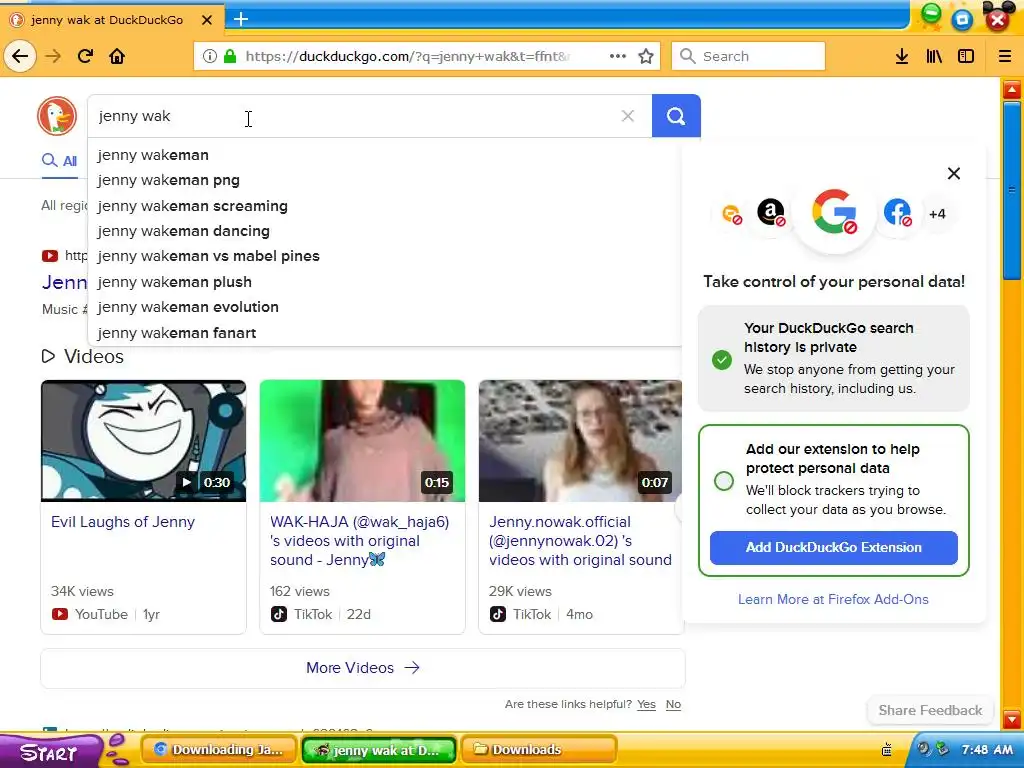
Task: Click the address bar URL
Action: (x=408, y=56)
